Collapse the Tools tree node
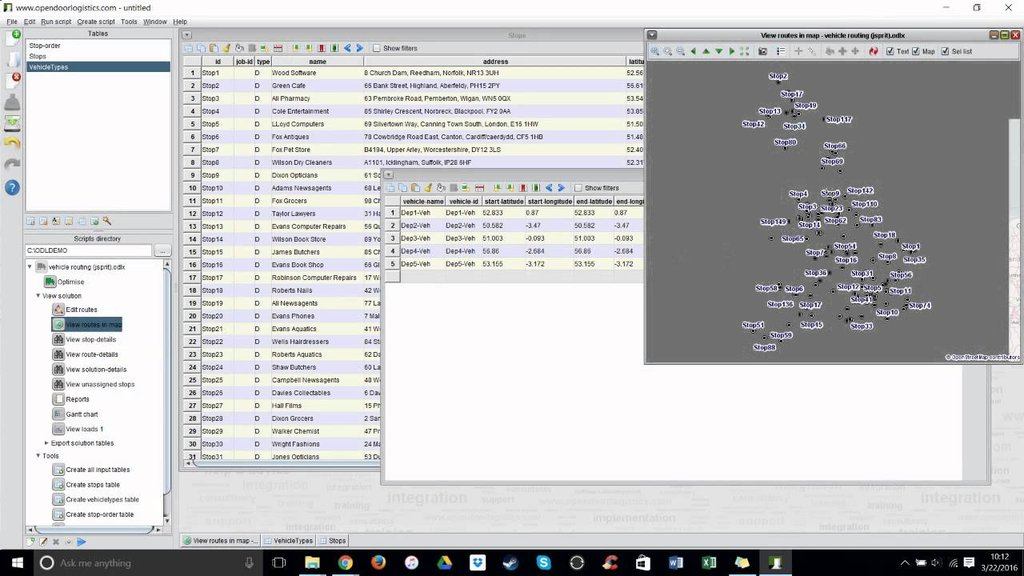Screen dimensions: 1024x576 [x=38, y=456]
